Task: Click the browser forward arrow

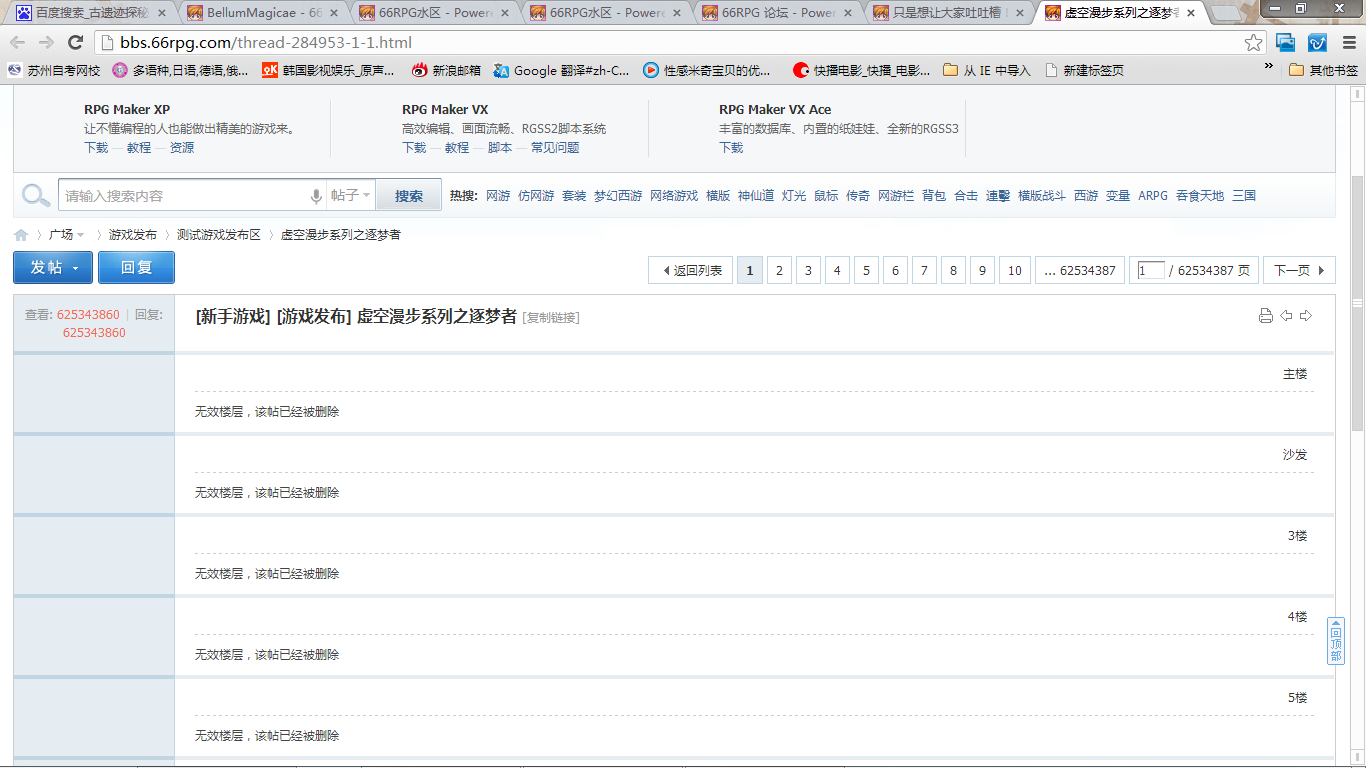Action: 46,42
